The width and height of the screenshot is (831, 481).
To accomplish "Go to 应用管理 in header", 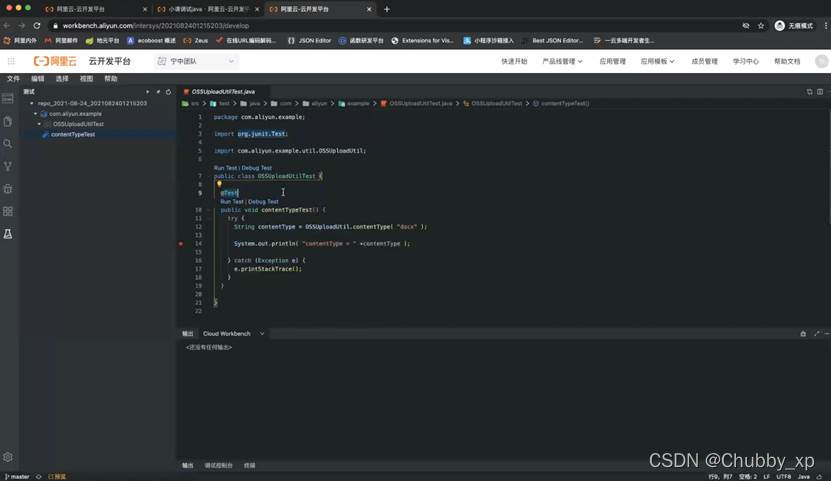I will coord(613,61).
